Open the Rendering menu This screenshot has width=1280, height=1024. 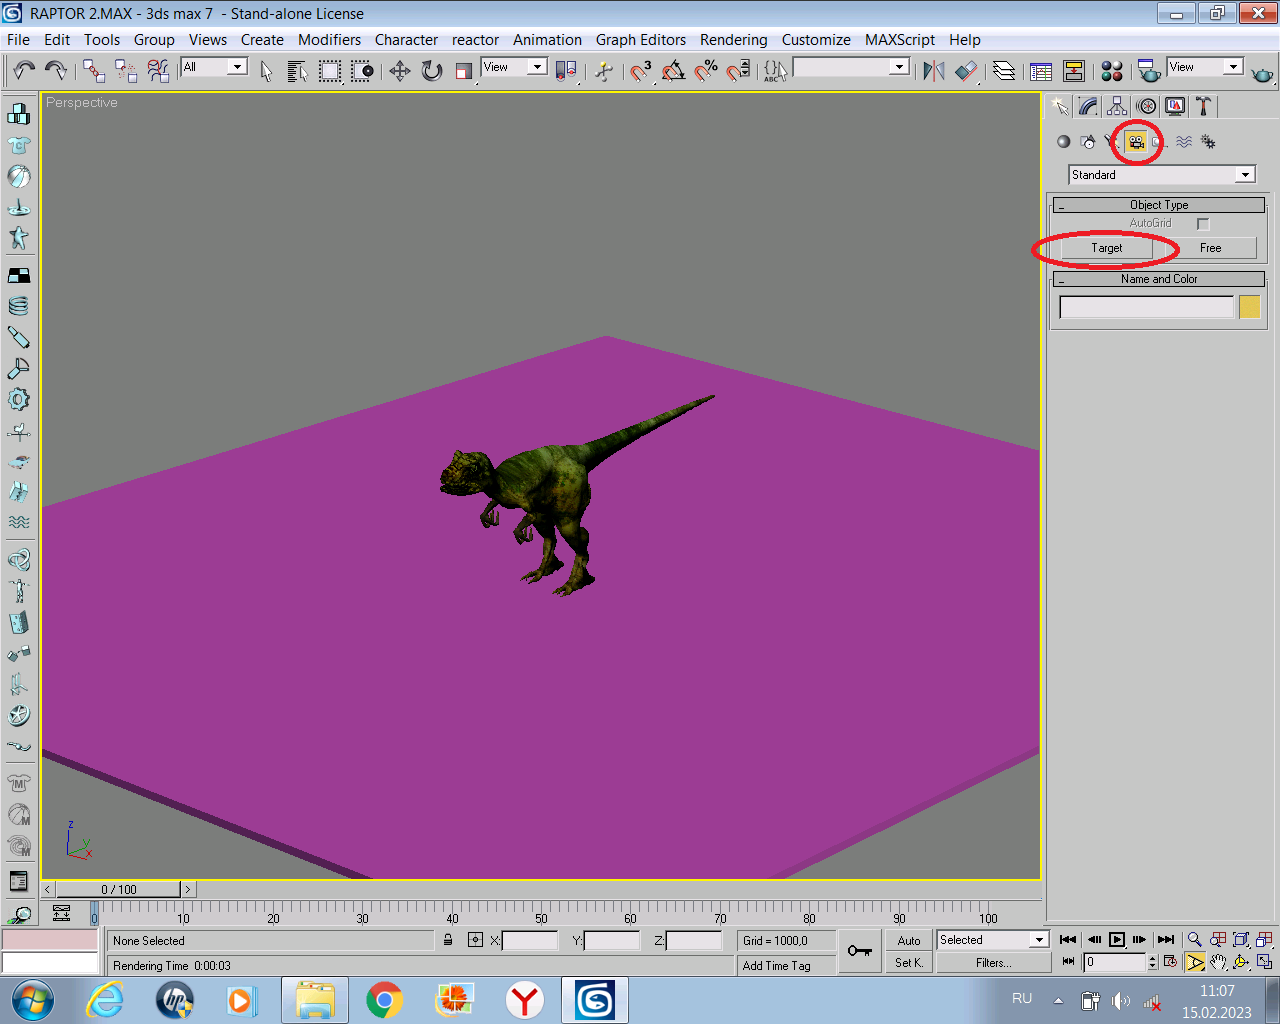pyautogui.click(x=733, y=40)
